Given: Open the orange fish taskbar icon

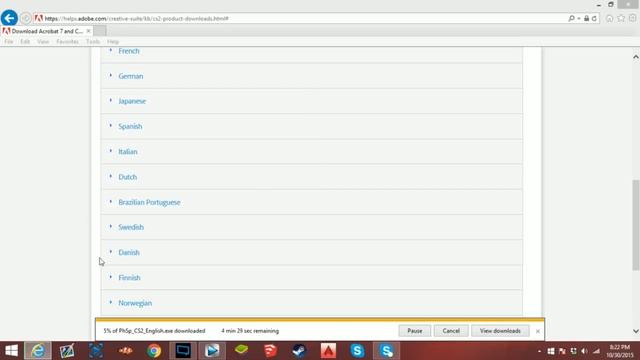Looking at the screenshot, I should click(x=125, y=351).
